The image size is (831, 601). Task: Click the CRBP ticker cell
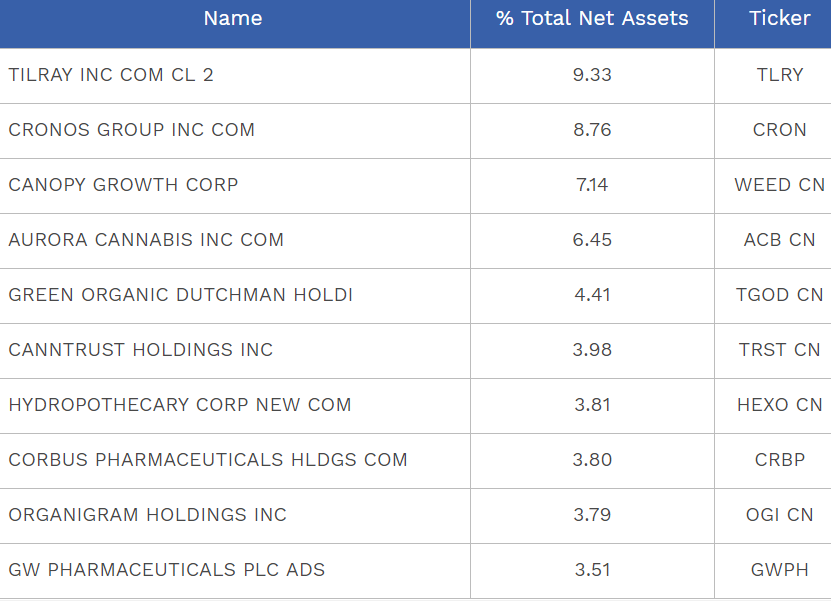[x=779, y=460]
